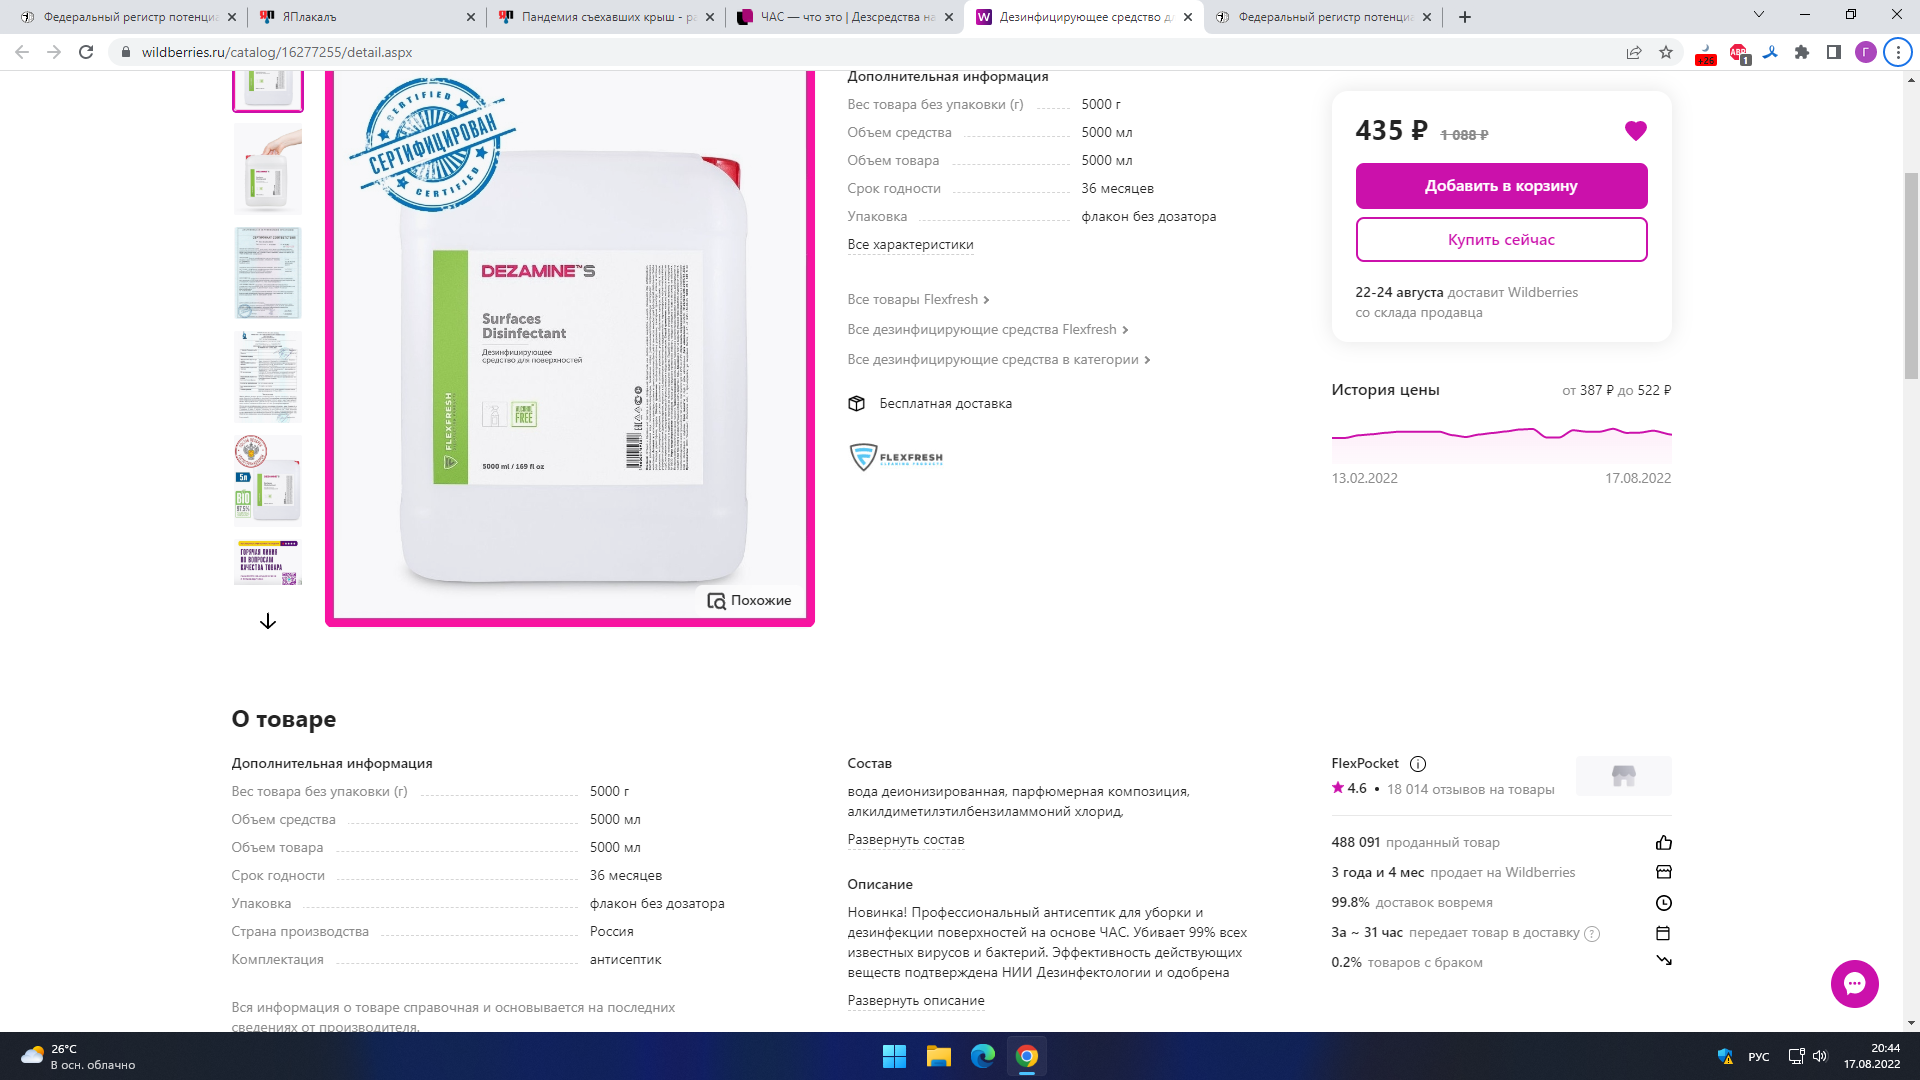Switch to the ЧАС — что это tab
Image resolution: width=1920 pixels, height=1080 pixels.
(x=845, y=17)
